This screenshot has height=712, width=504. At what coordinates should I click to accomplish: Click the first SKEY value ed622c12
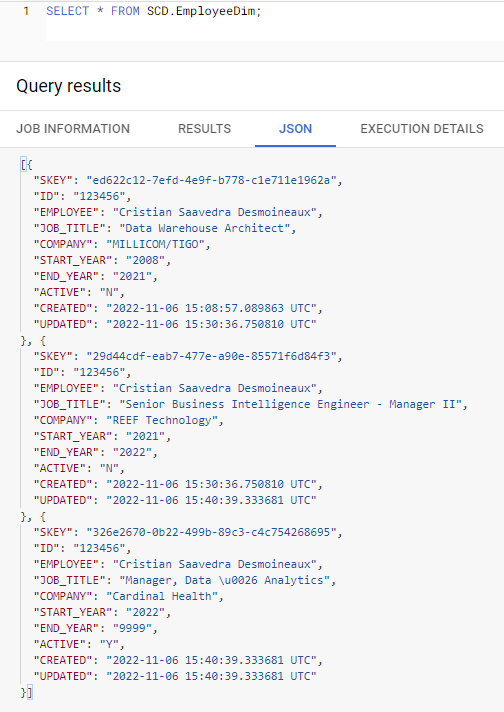pyautogui.click(x=211, y=180)
